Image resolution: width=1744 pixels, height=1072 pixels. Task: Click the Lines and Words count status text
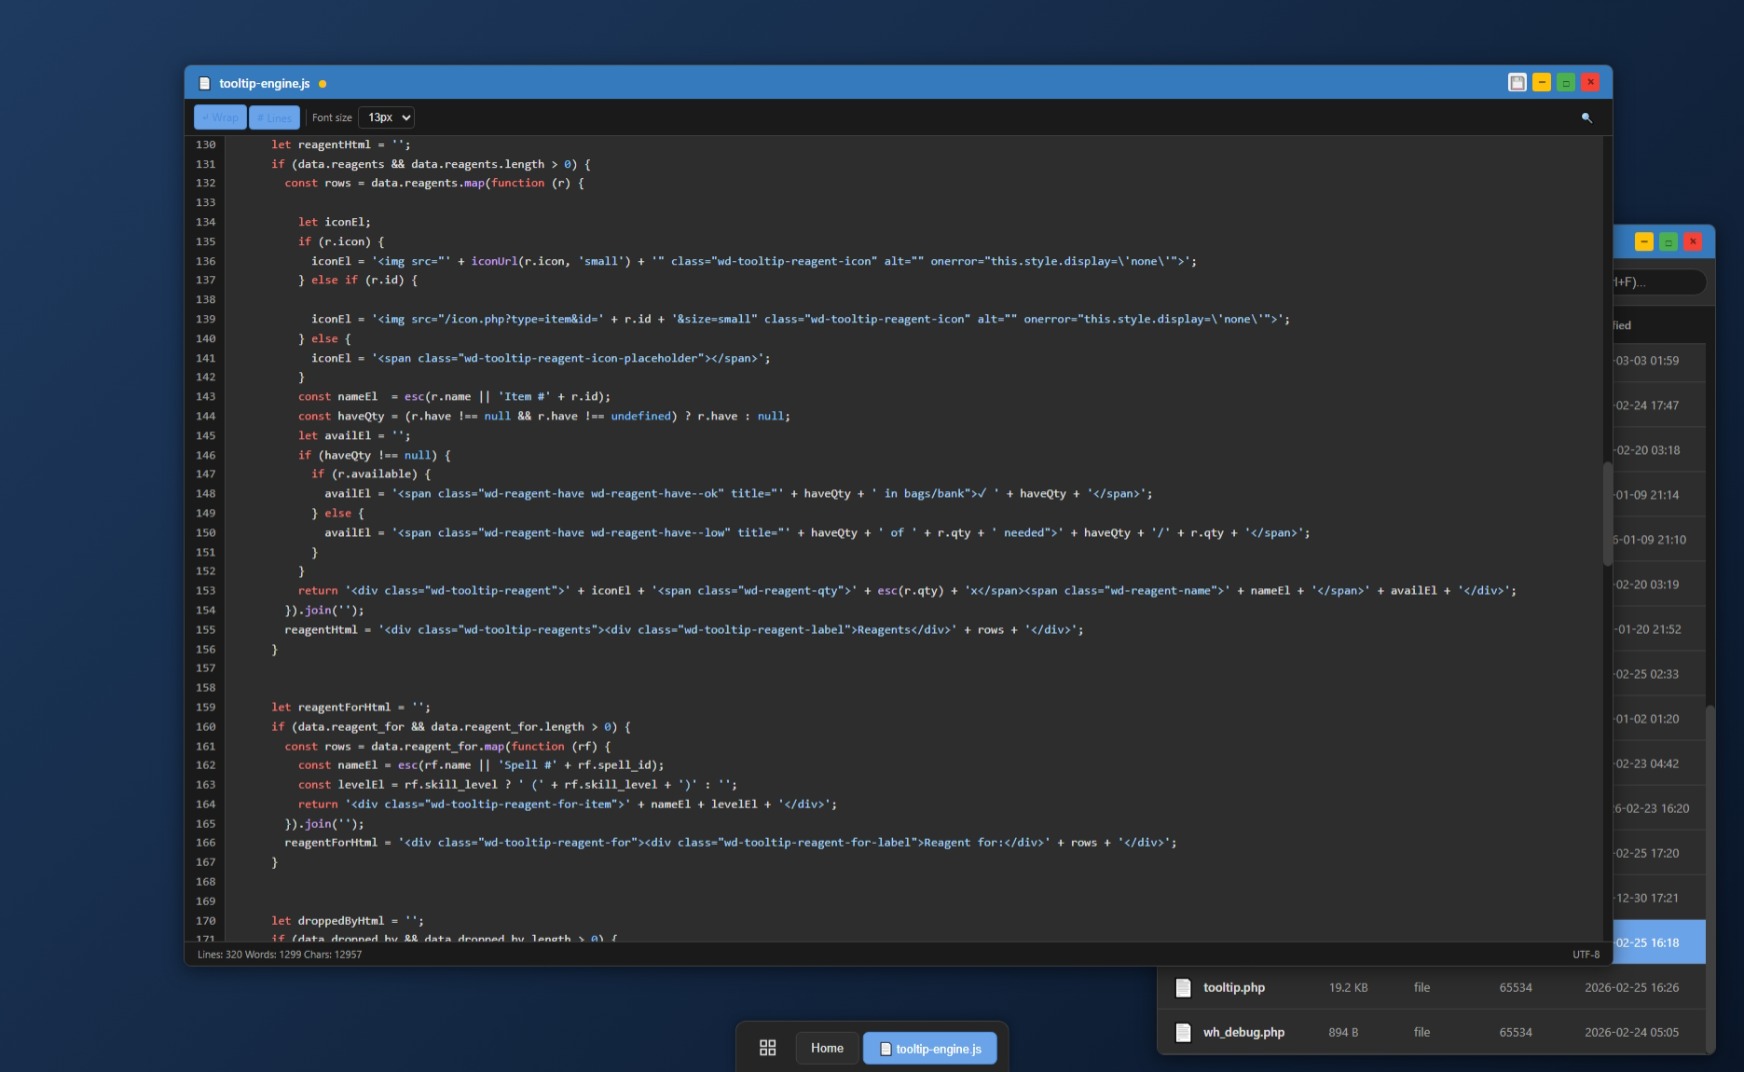click(280, 955)
